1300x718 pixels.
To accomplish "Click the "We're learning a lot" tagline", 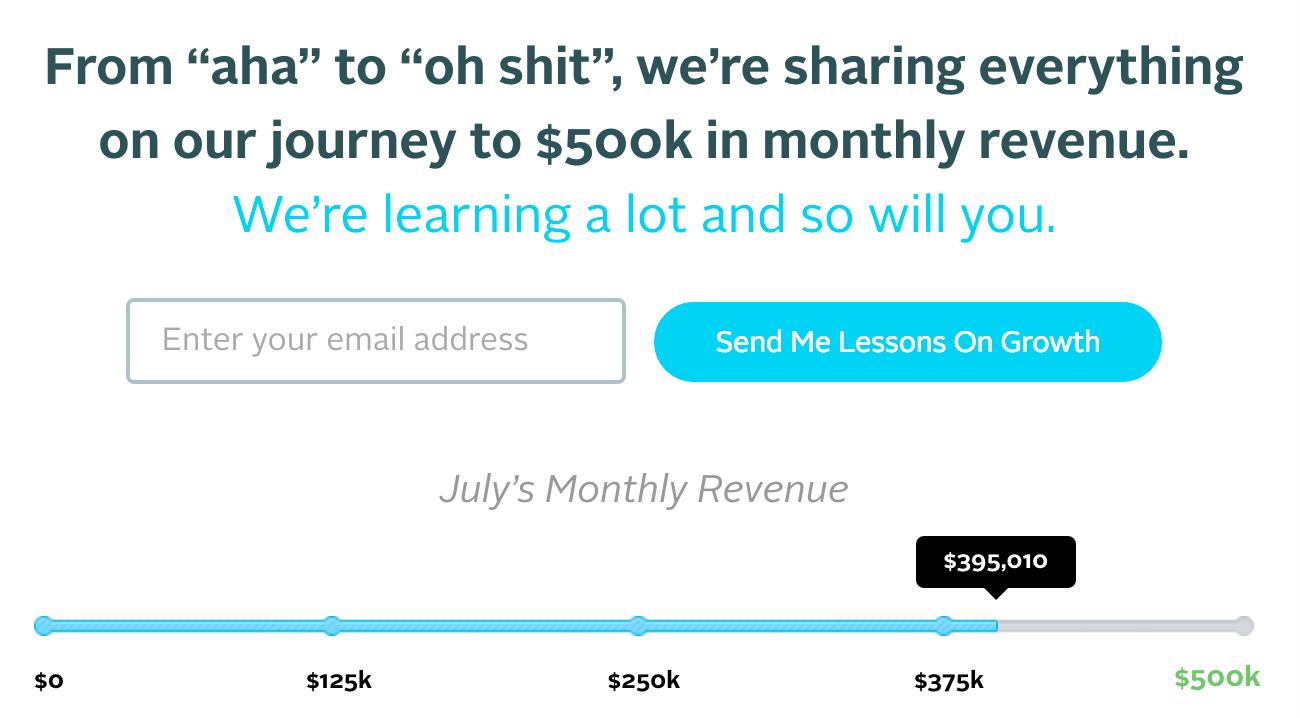I will coord(644,214).
